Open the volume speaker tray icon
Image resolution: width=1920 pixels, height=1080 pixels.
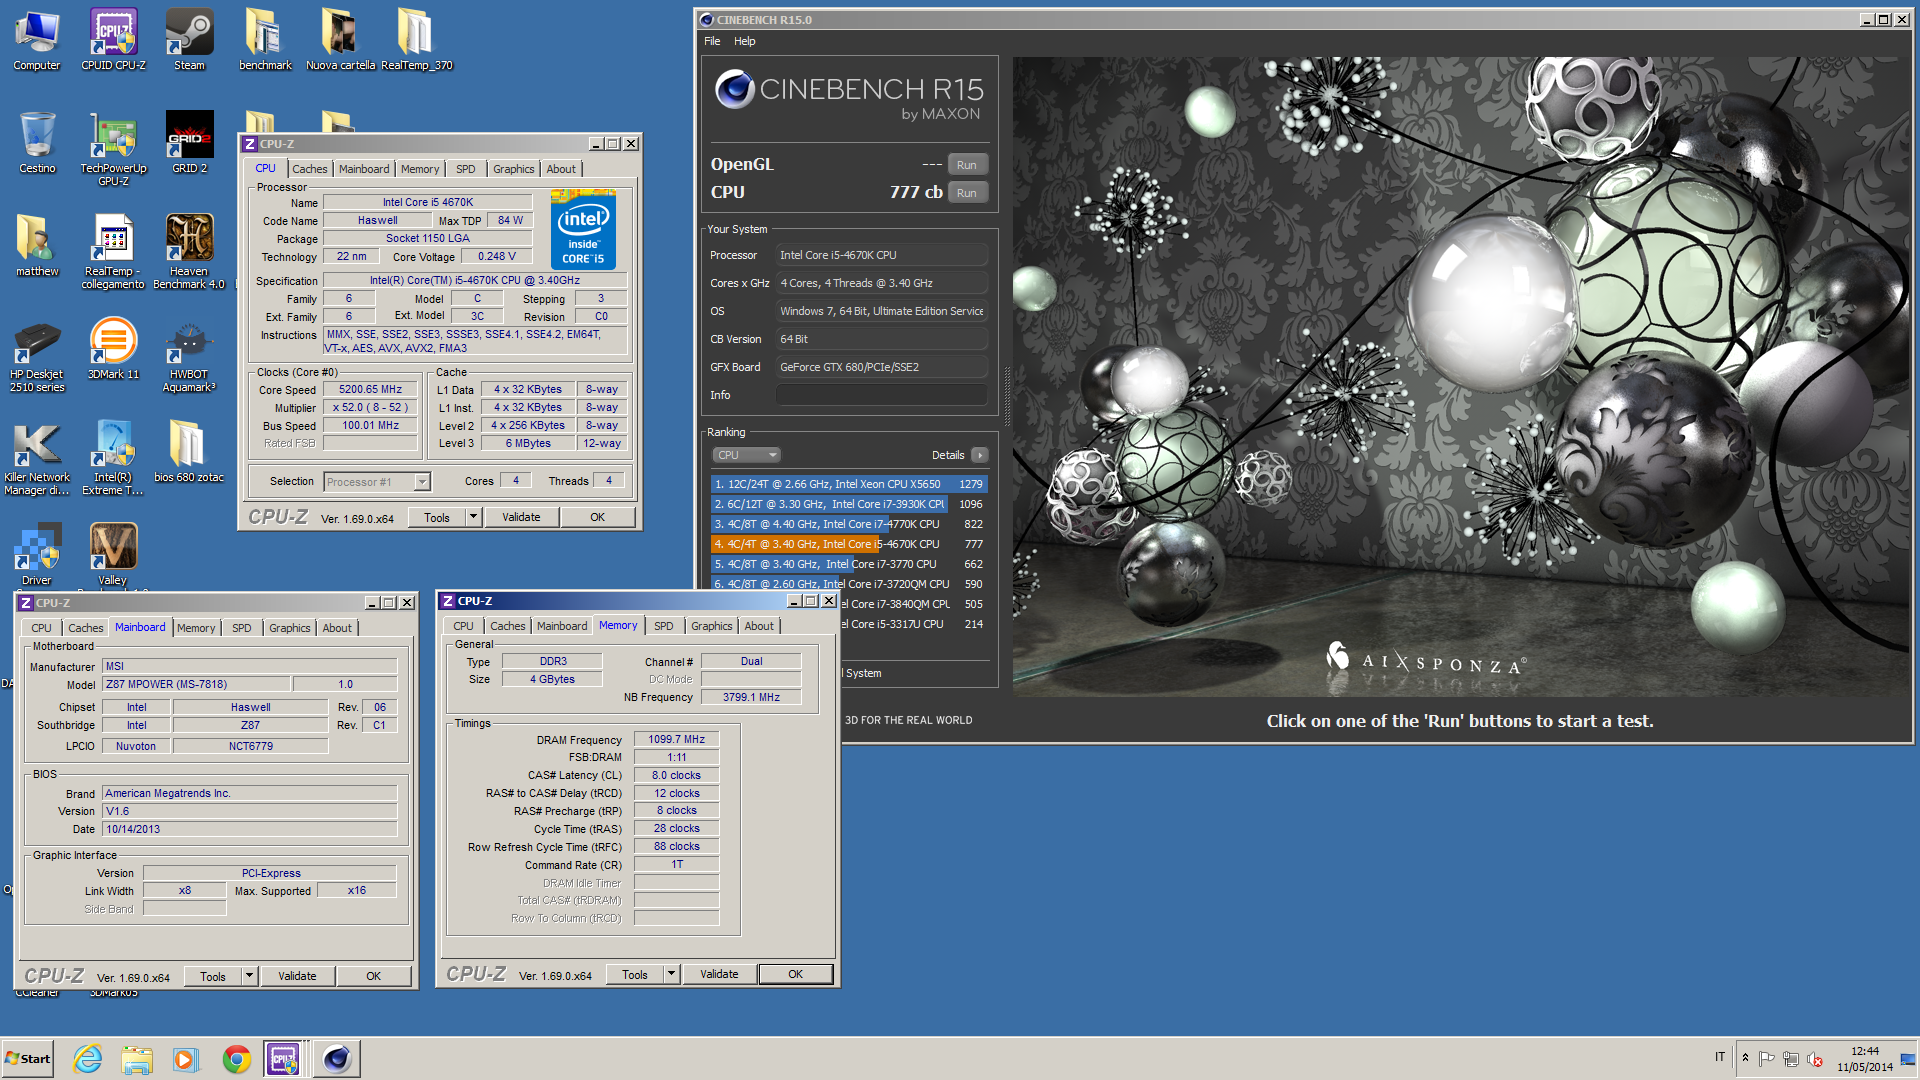point(1815,1059)
